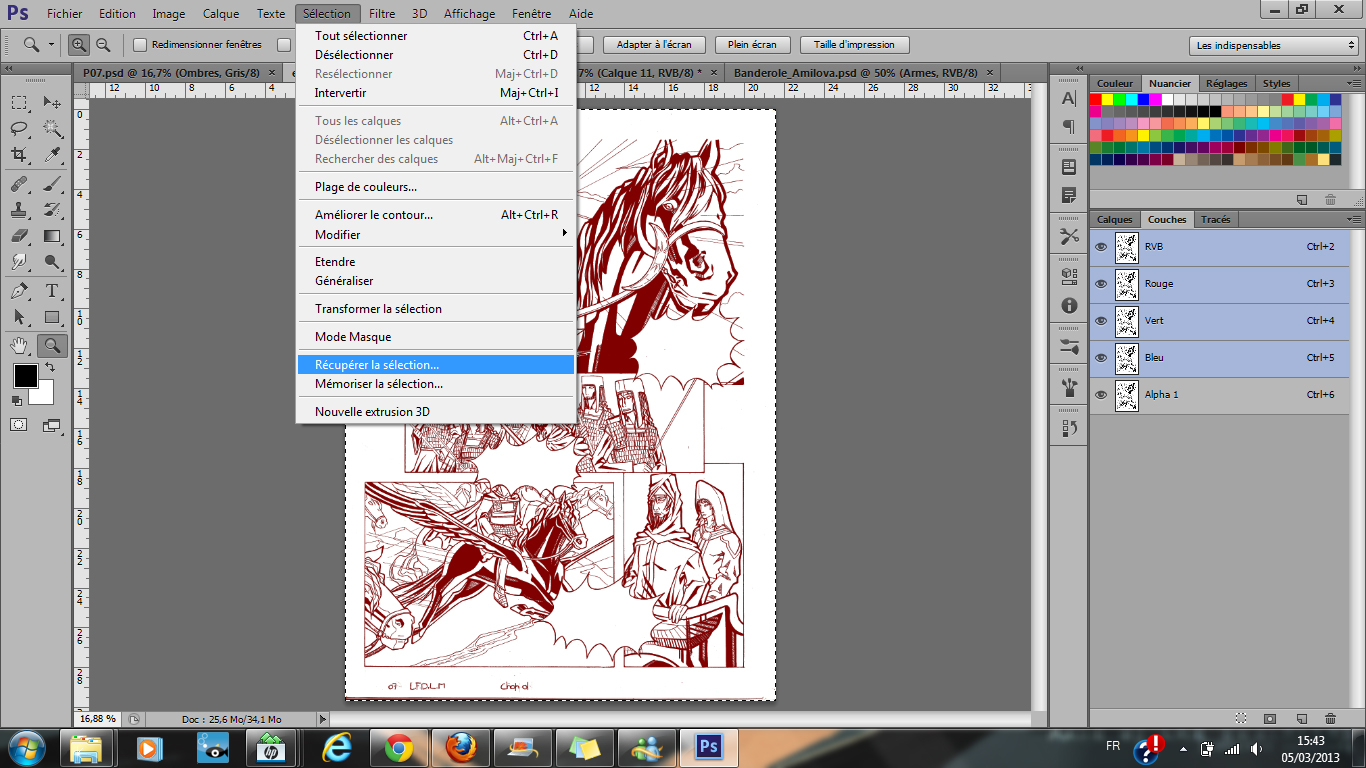Screen dimensions: 1366x768
Task: Switch to the Calques tab
Action: coord(1114,219)
